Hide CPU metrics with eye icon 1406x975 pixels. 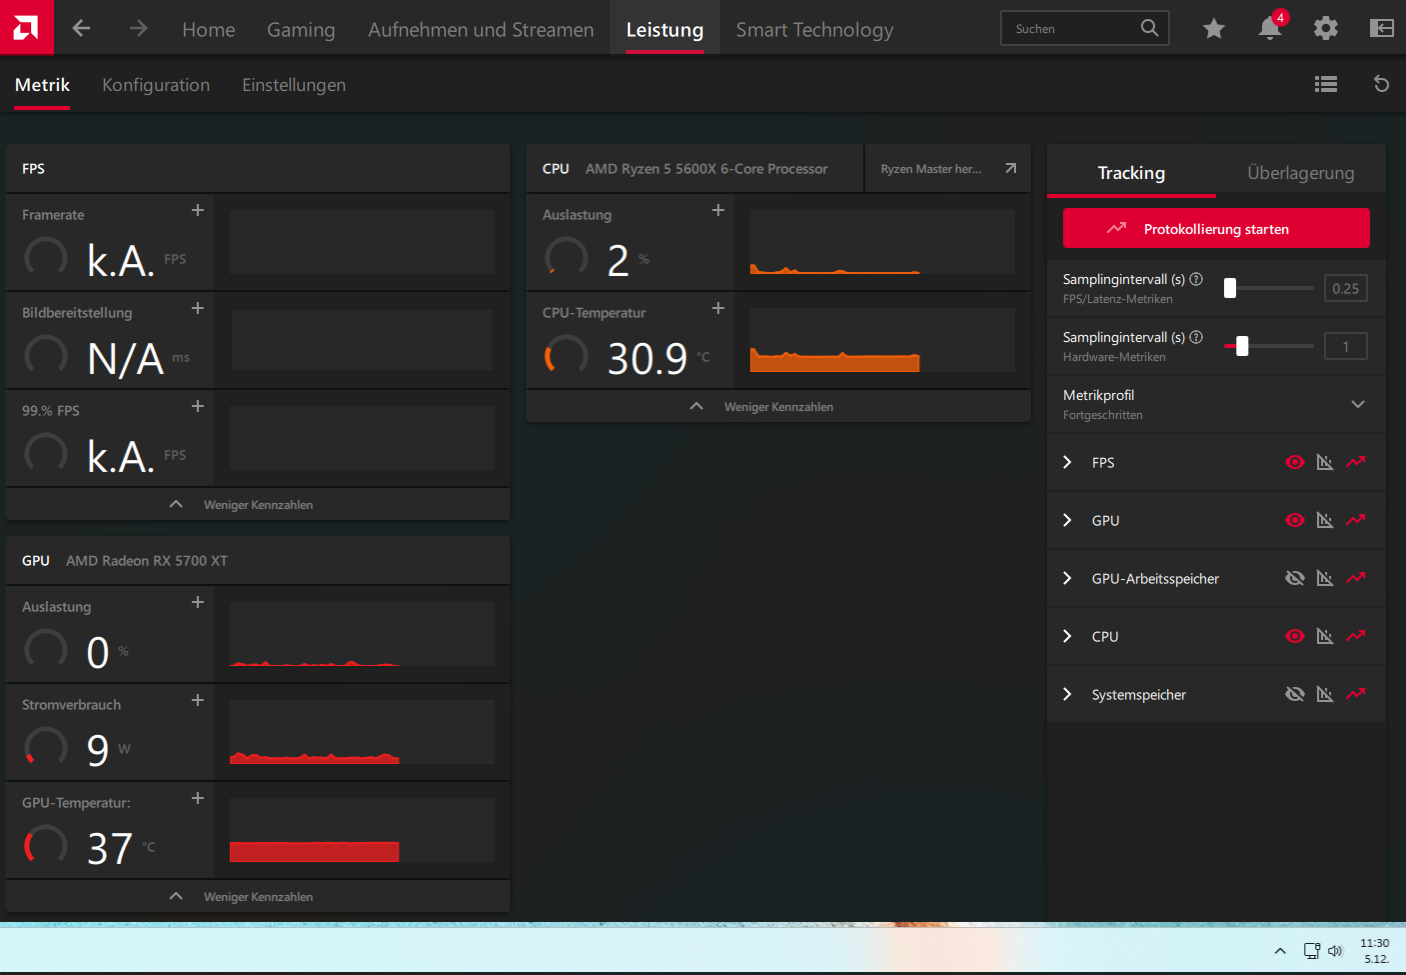coord(1295,636)
